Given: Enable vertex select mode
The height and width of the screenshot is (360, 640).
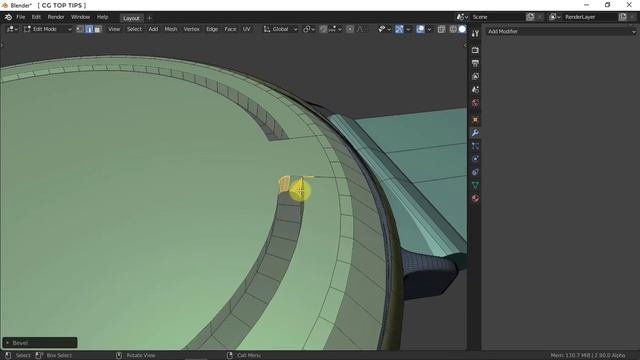Looking at the screenshot, I should (80, 29).
